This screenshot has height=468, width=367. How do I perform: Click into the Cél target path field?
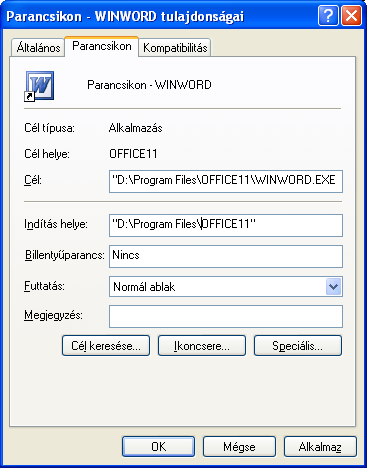226,181
